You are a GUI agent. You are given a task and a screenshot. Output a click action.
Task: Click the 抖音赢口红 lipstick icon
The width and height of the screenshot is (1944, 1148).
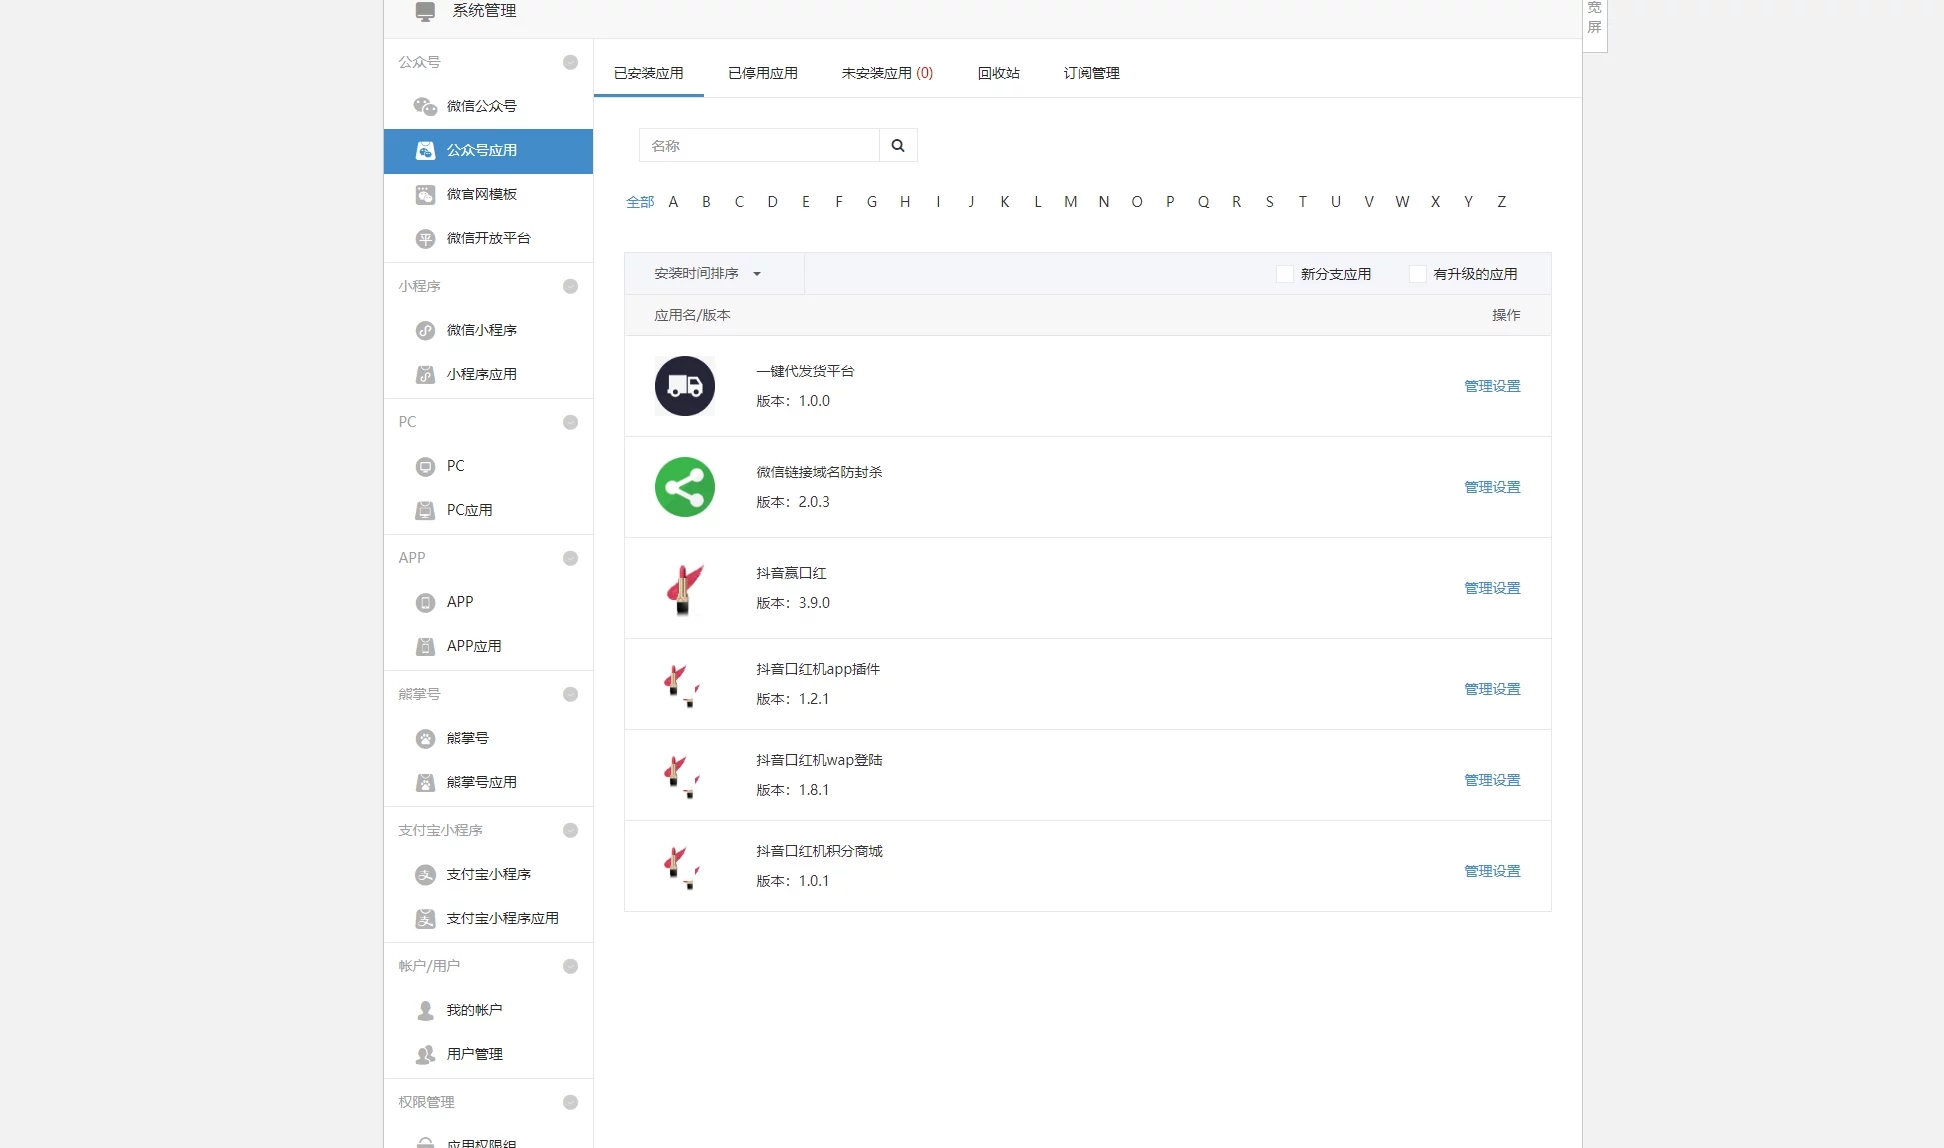(684, 588)
